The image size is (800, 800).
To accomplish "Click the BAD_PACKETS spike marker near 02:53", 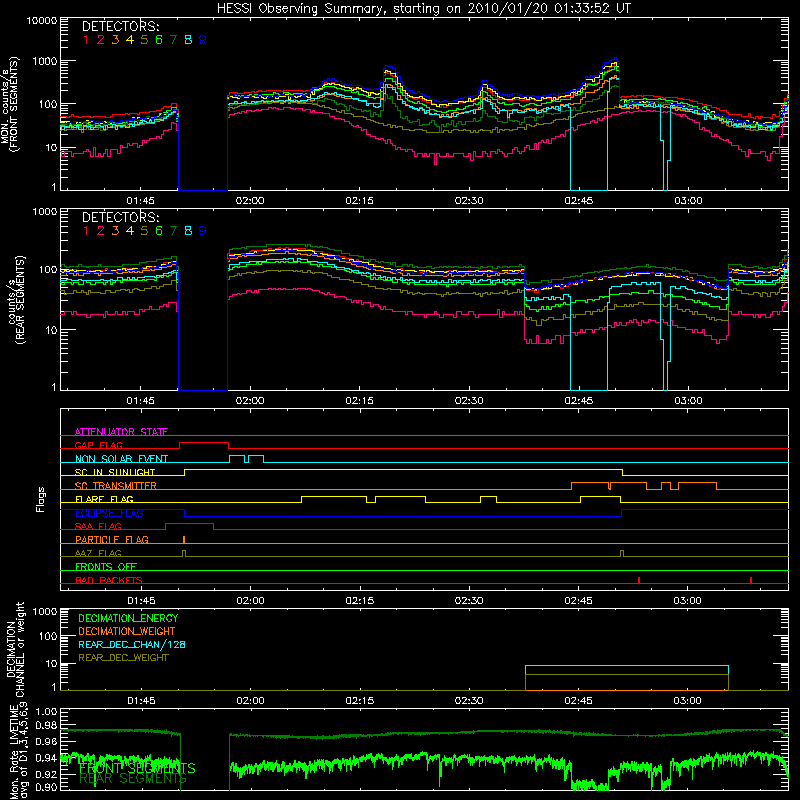I will 639,580.
